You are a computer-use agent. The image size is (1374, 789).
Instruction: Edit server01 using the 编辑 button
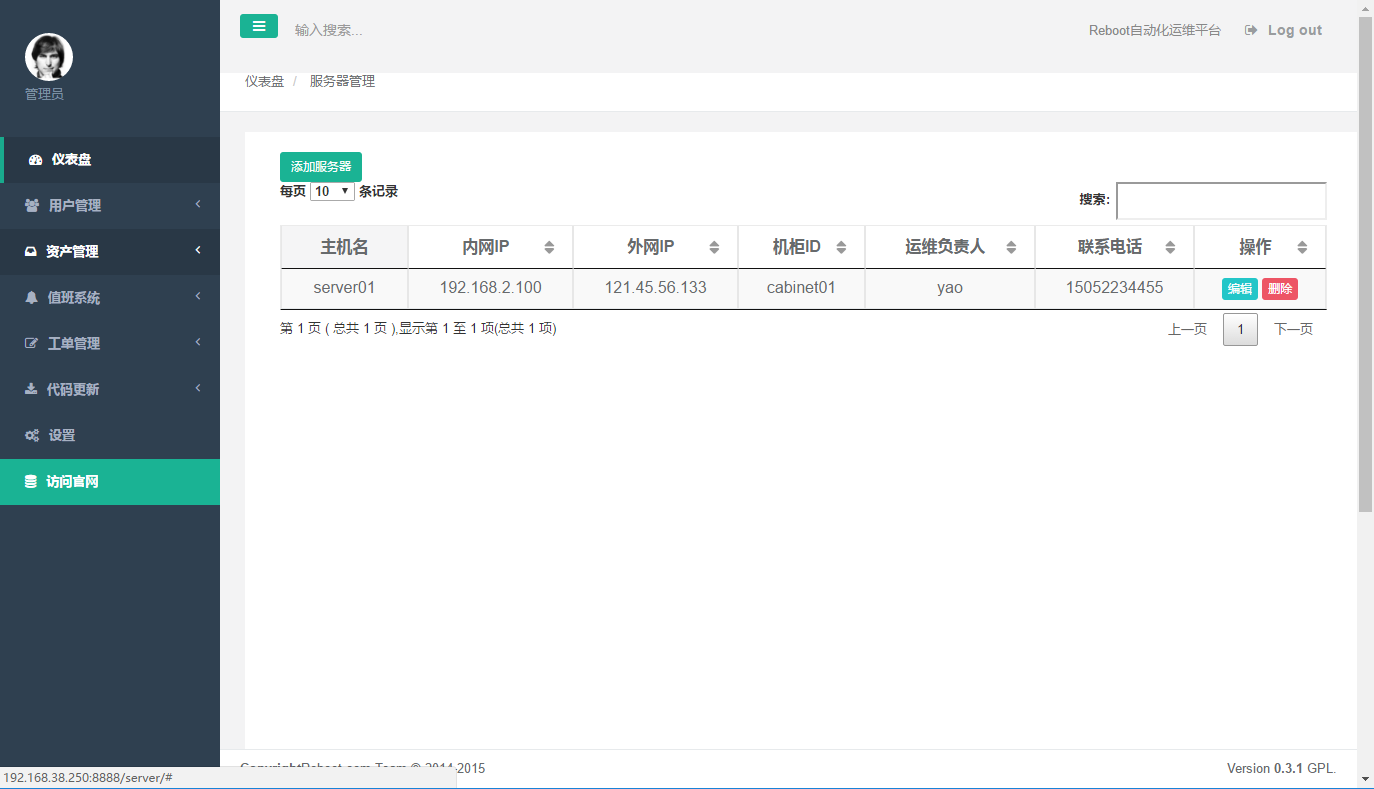[x=1239, y=288]
